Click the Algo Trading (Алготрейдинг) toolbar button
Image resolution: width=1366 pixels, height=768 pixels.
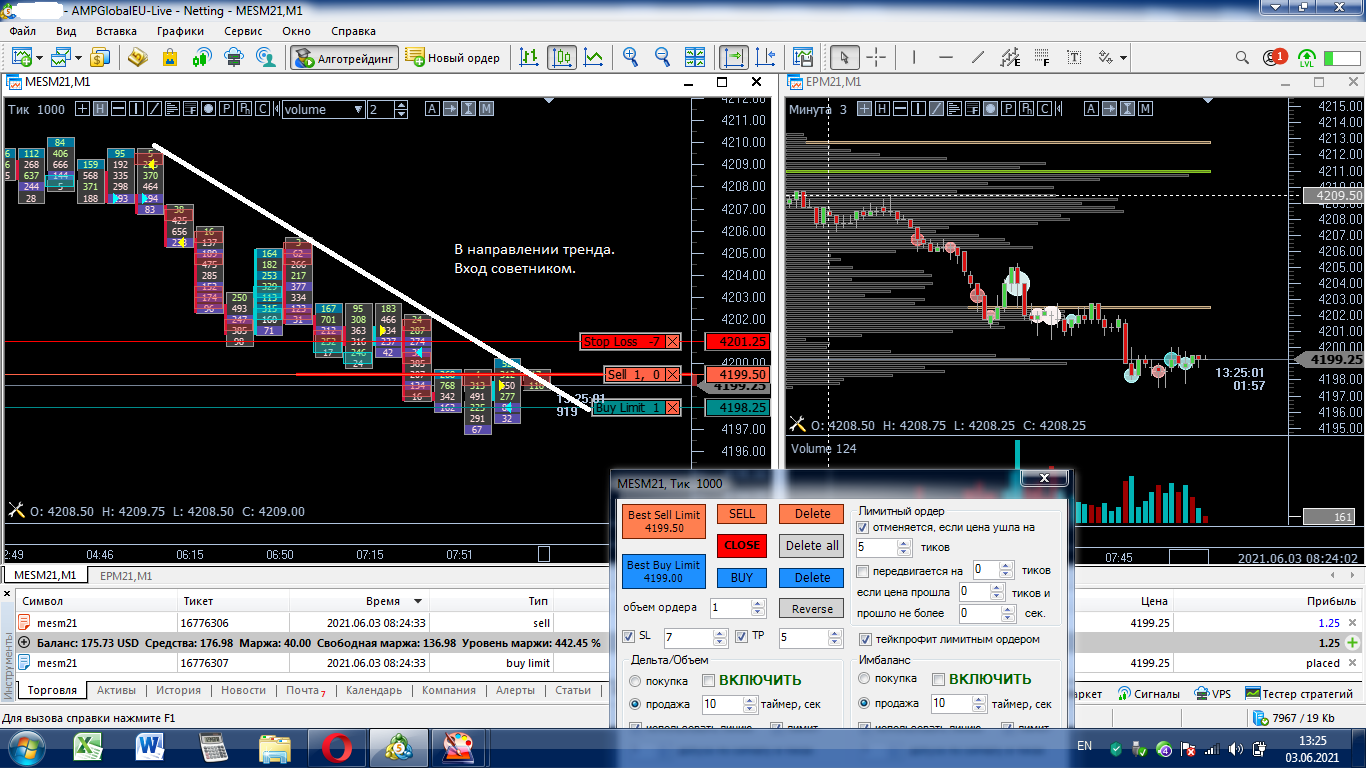click(345, 58)
